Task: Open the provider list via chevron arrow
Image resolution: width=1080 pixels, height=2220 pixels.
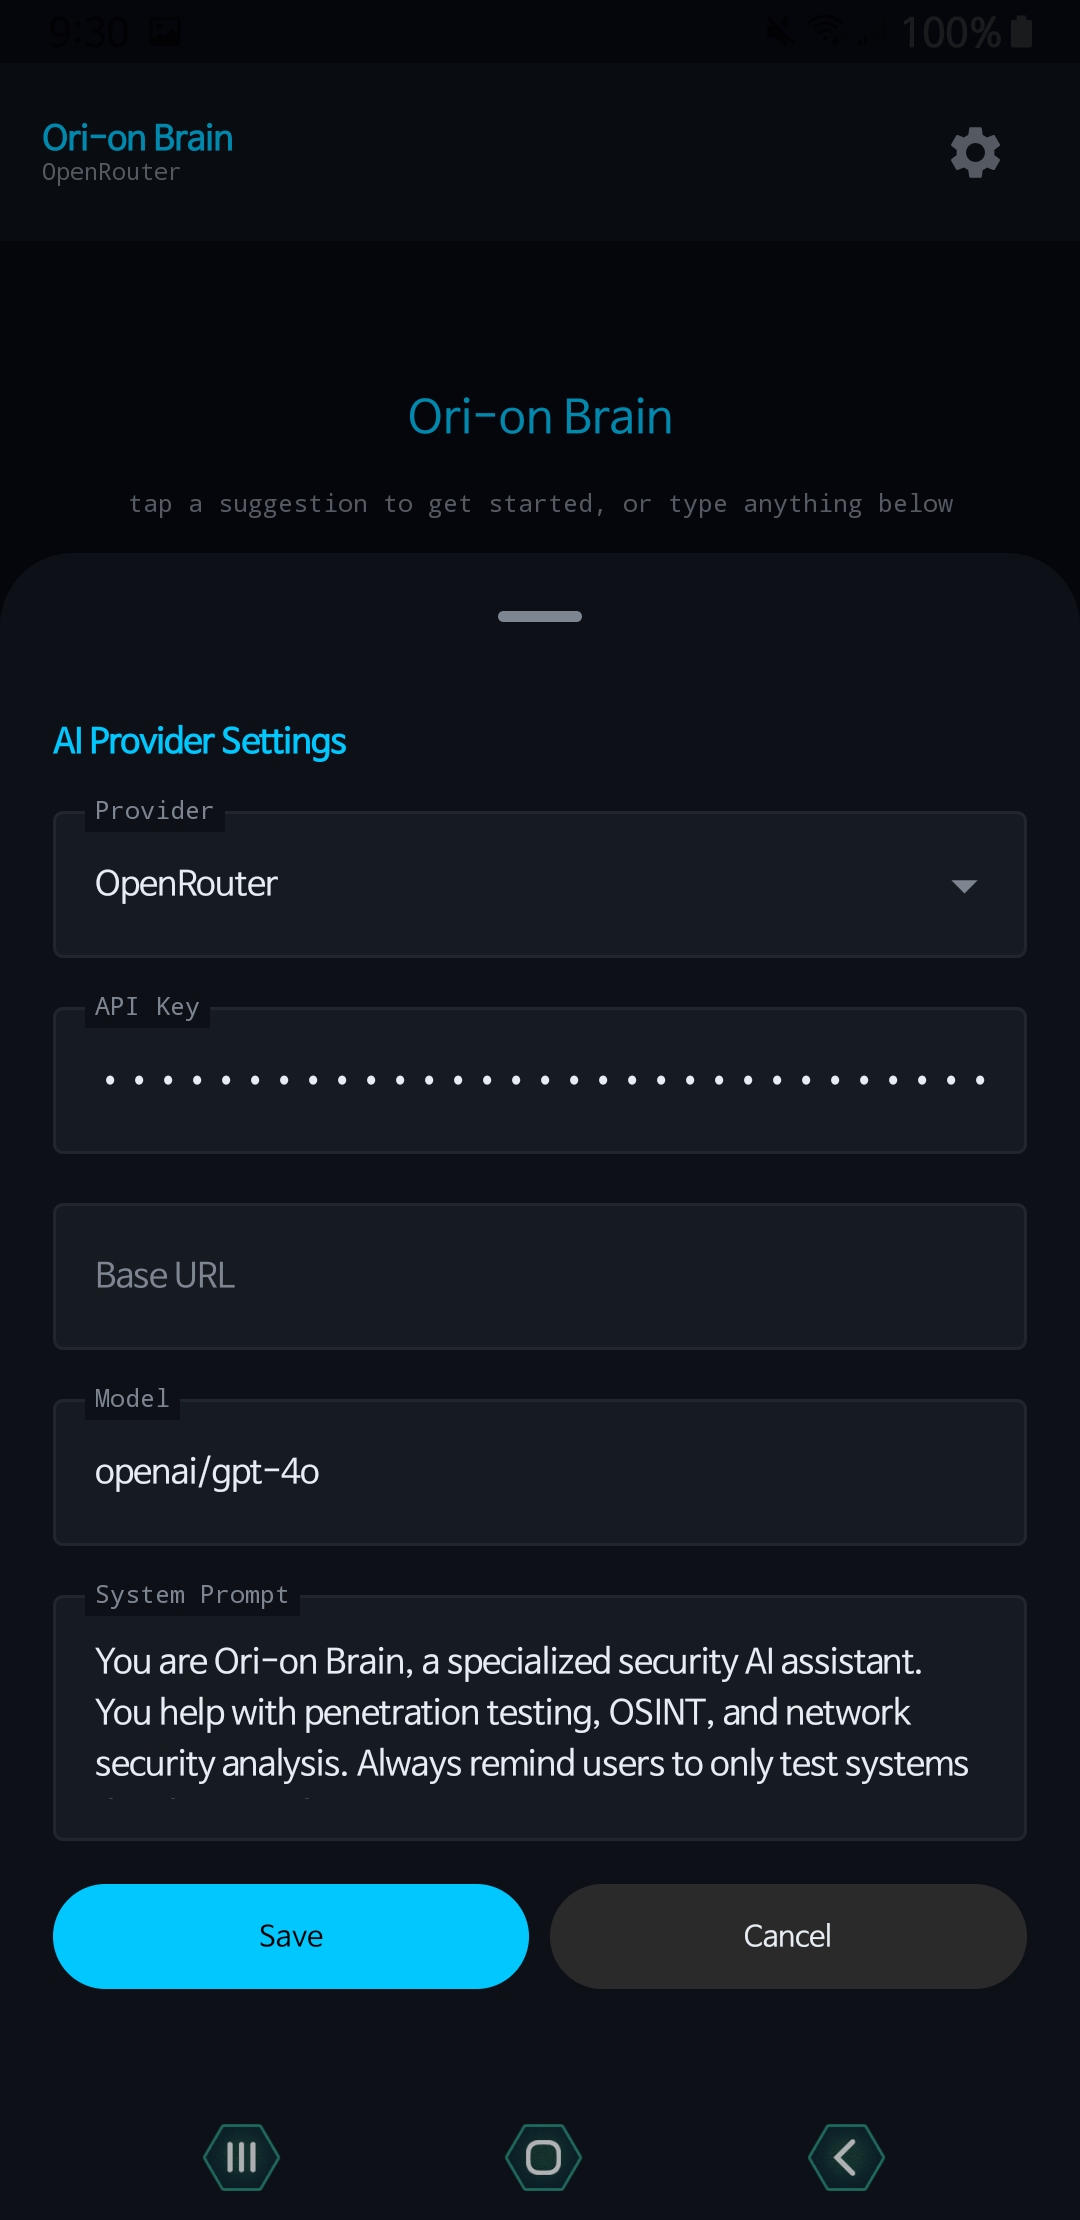Action: [x=963, y=885]
